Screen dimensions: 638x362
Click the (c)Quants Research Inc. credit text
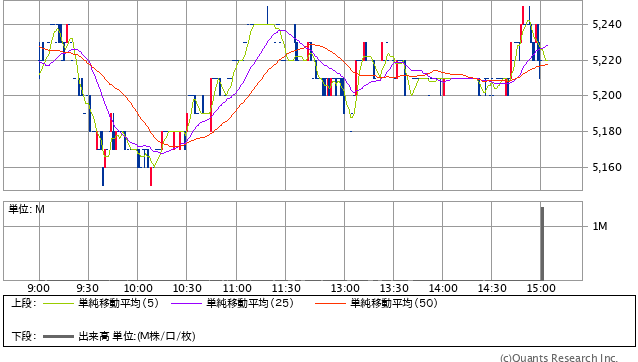(x=559, y=358)
